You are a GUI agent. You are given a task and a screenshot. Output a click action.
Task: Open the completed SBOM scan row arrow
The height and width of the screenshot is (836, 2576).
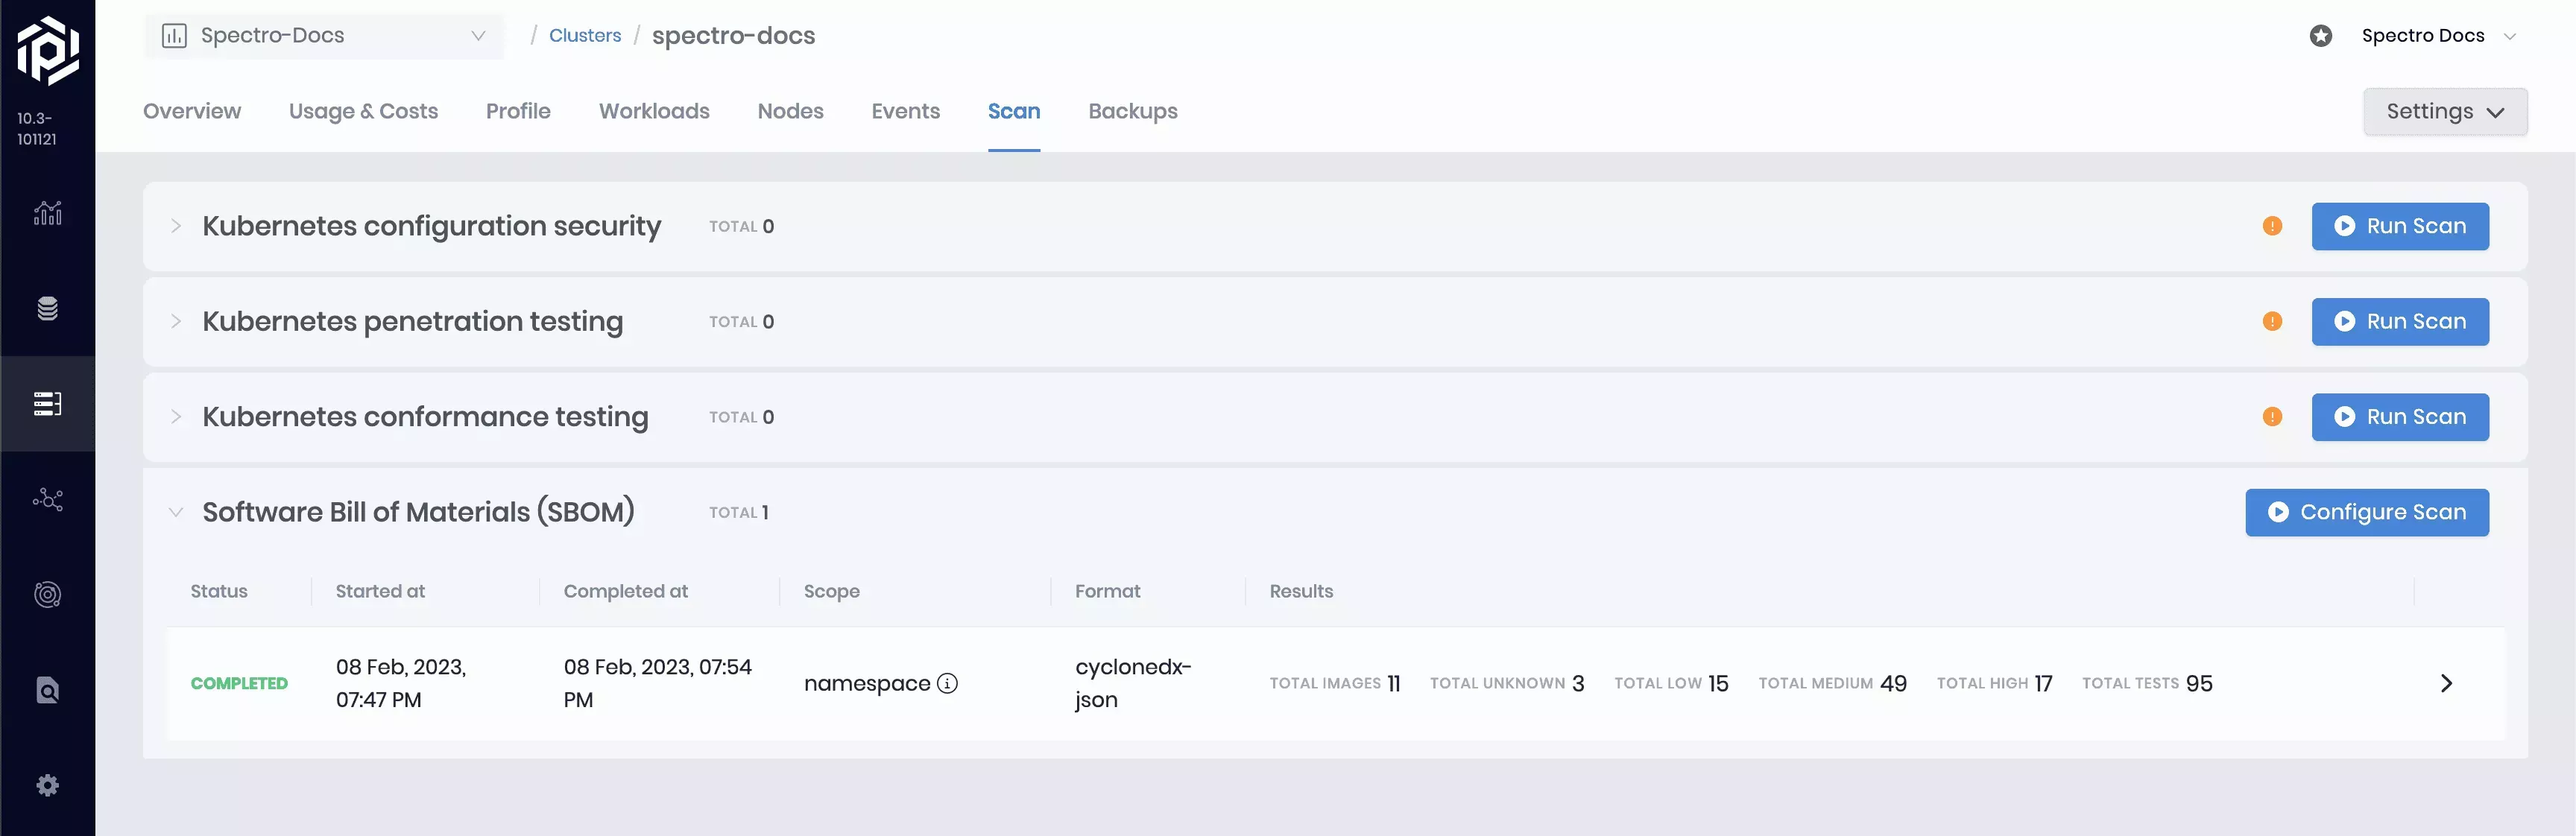pos(2446,683)
